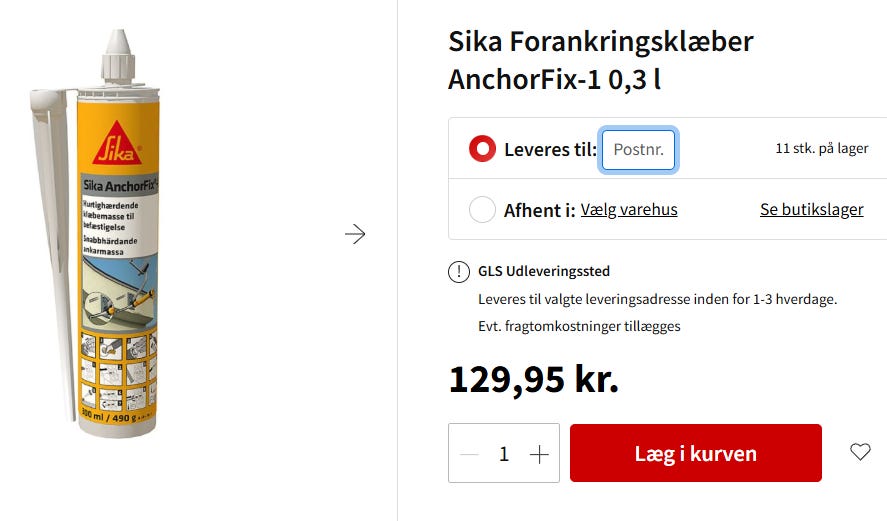Click the info icon beside GLS Udleveringssted
This screenshot has width=887, height=521.
coord(458,272)
